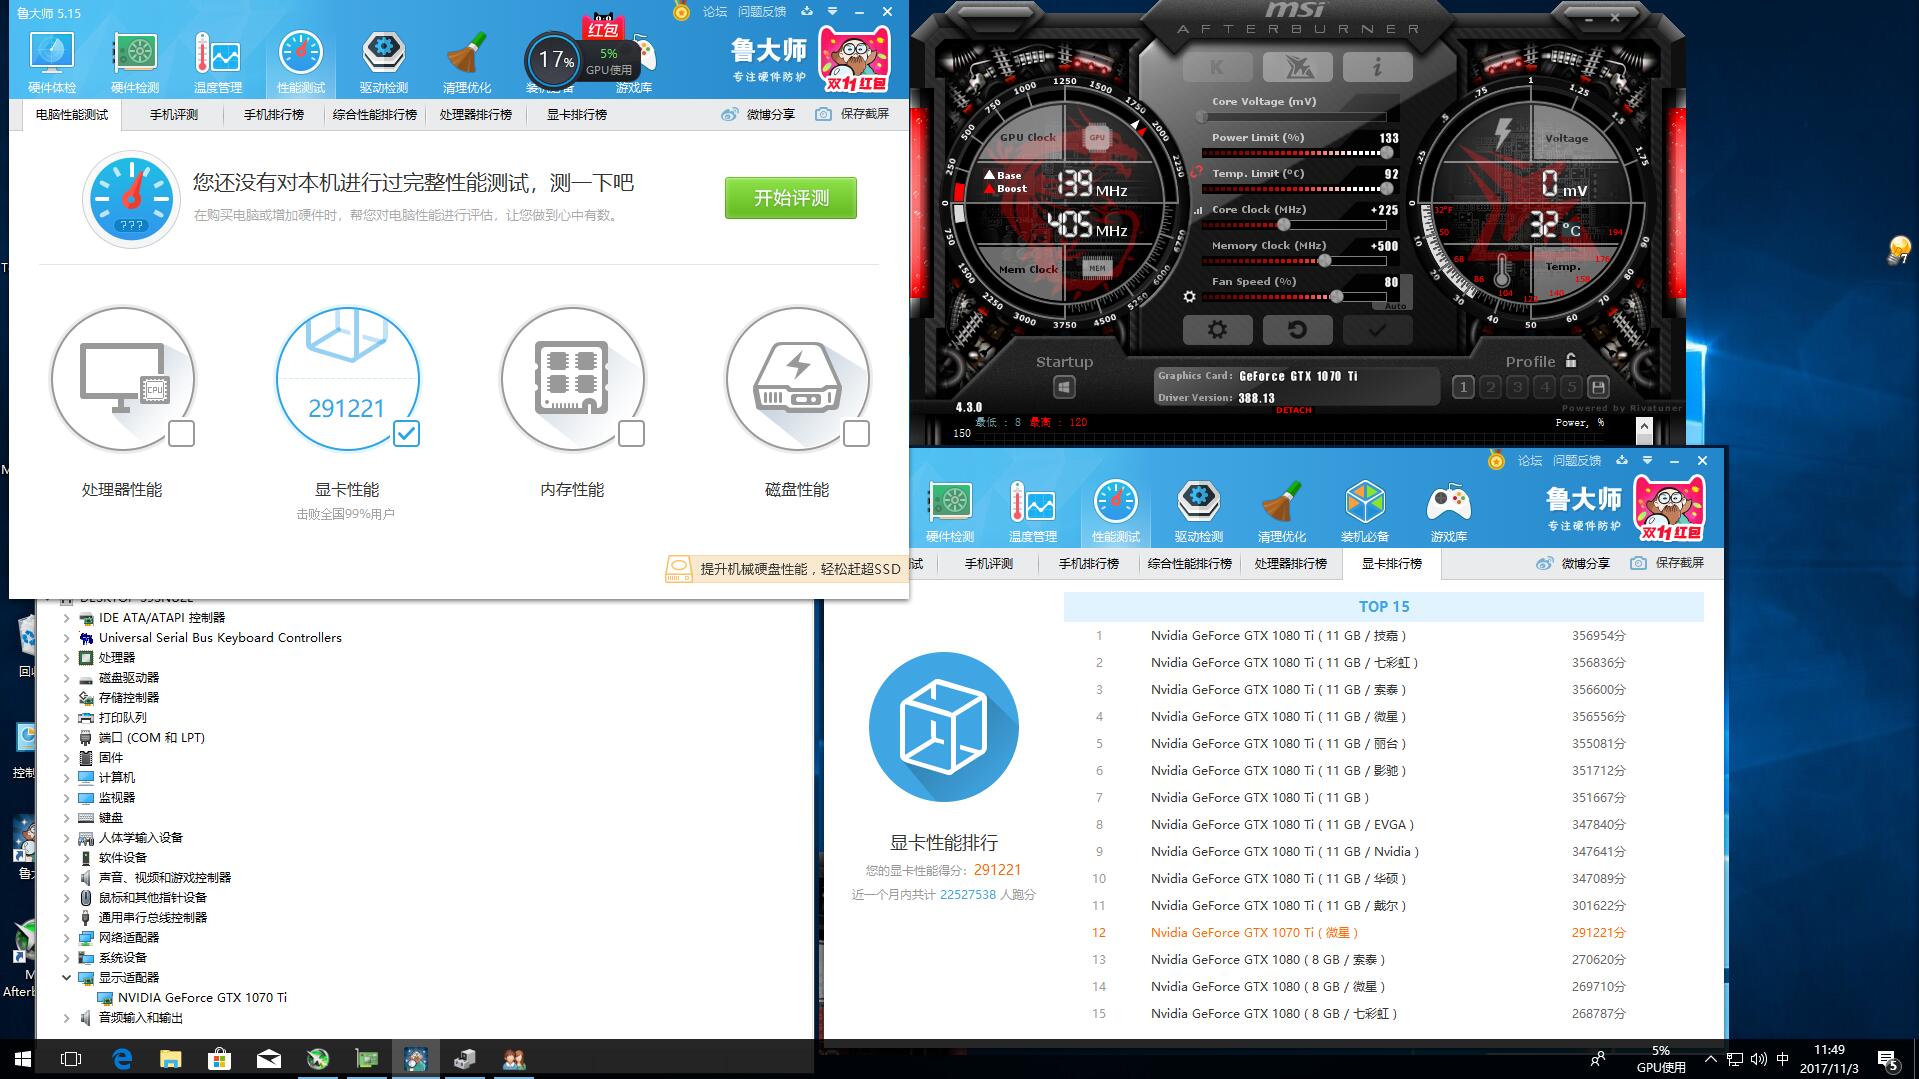Open 温度管理 in the back 鲁大师 window
This screenshot has height=1079, width=1919.
click(1033, 511)
